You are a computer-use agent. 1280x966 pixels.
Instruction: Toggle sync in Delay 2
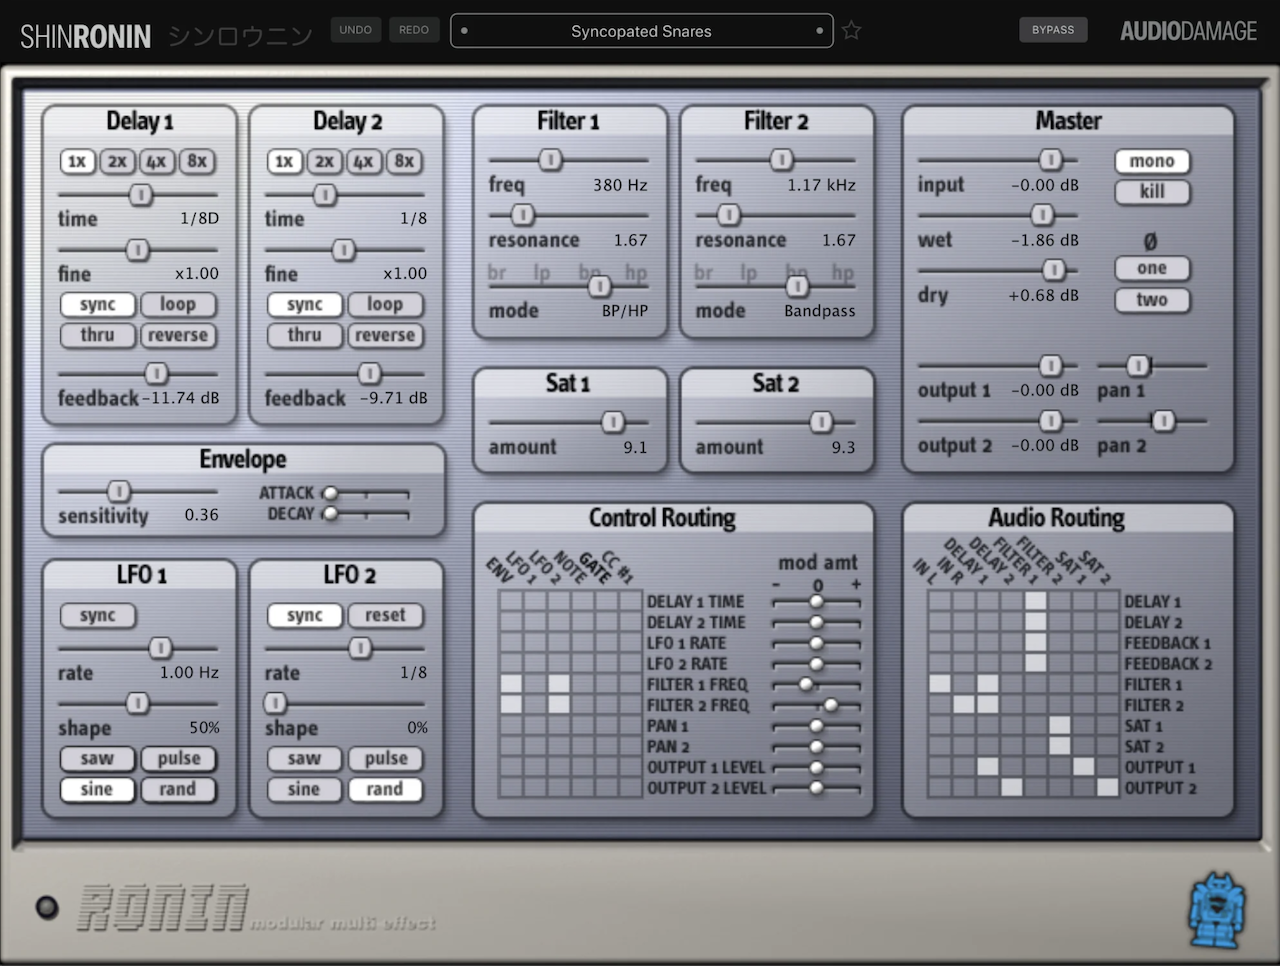coord(305,304)
